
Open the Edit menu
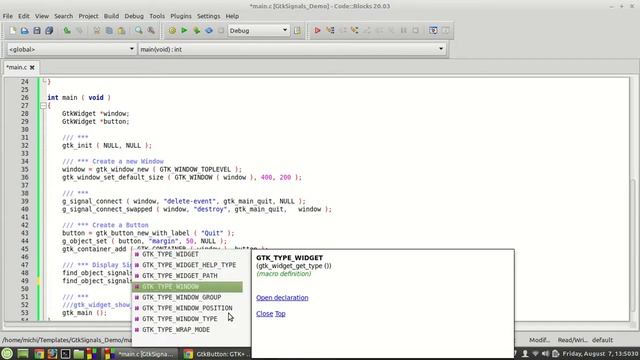(24, 16)
